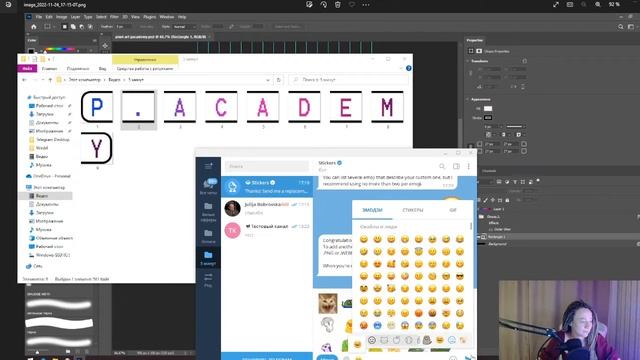Click the Telegram chat list search field
The image size is (640, 360).
pyautogui.click(x=267, y=166)
